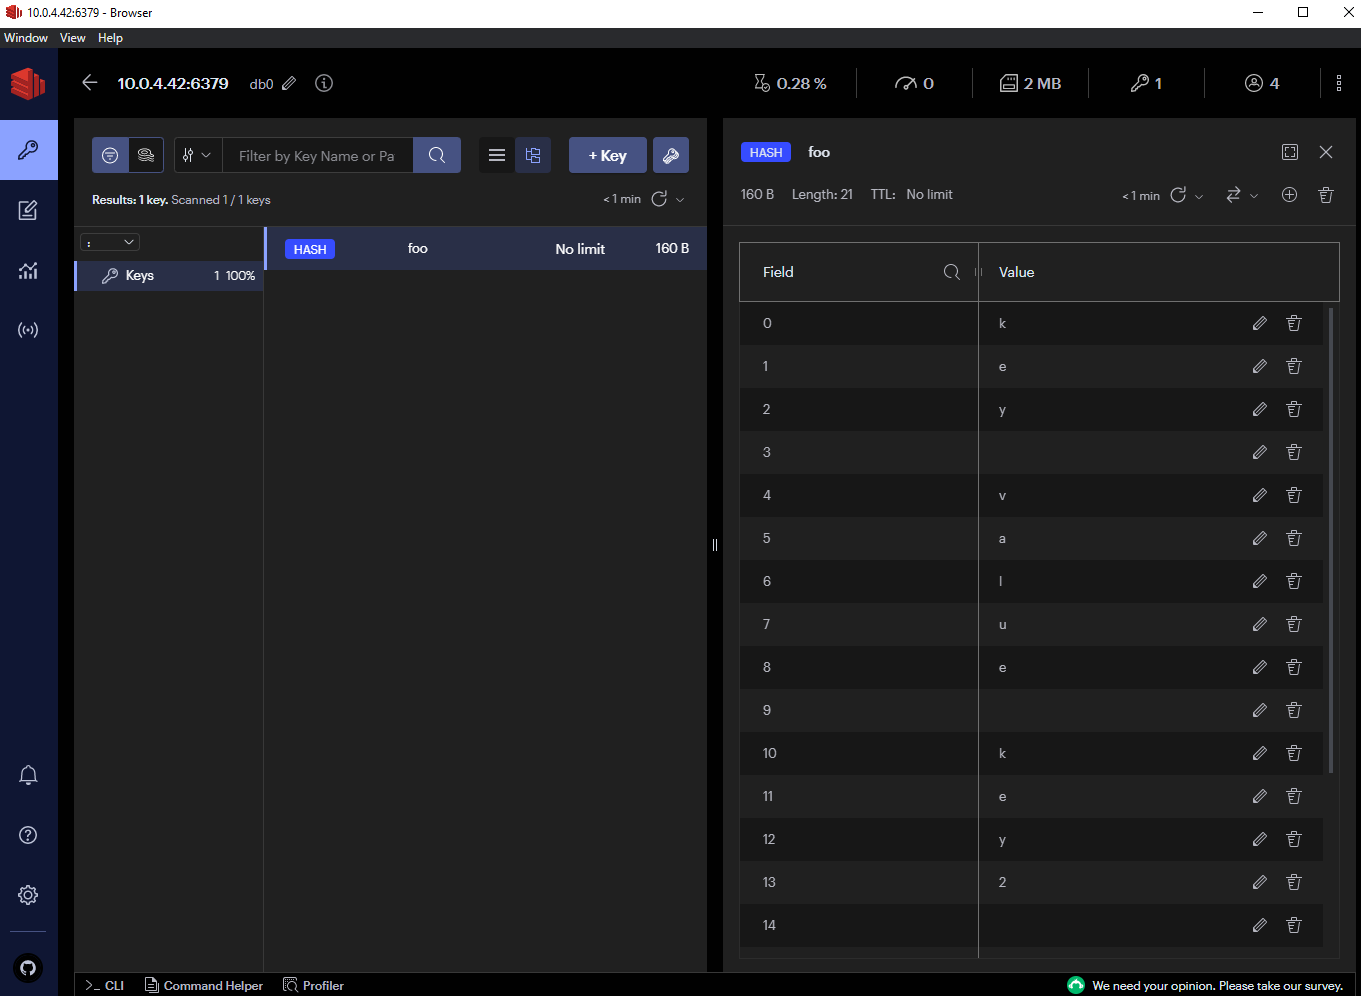Open the Command Helper tab at bottom
1361x996 pixels.
(x=204, y=985)
